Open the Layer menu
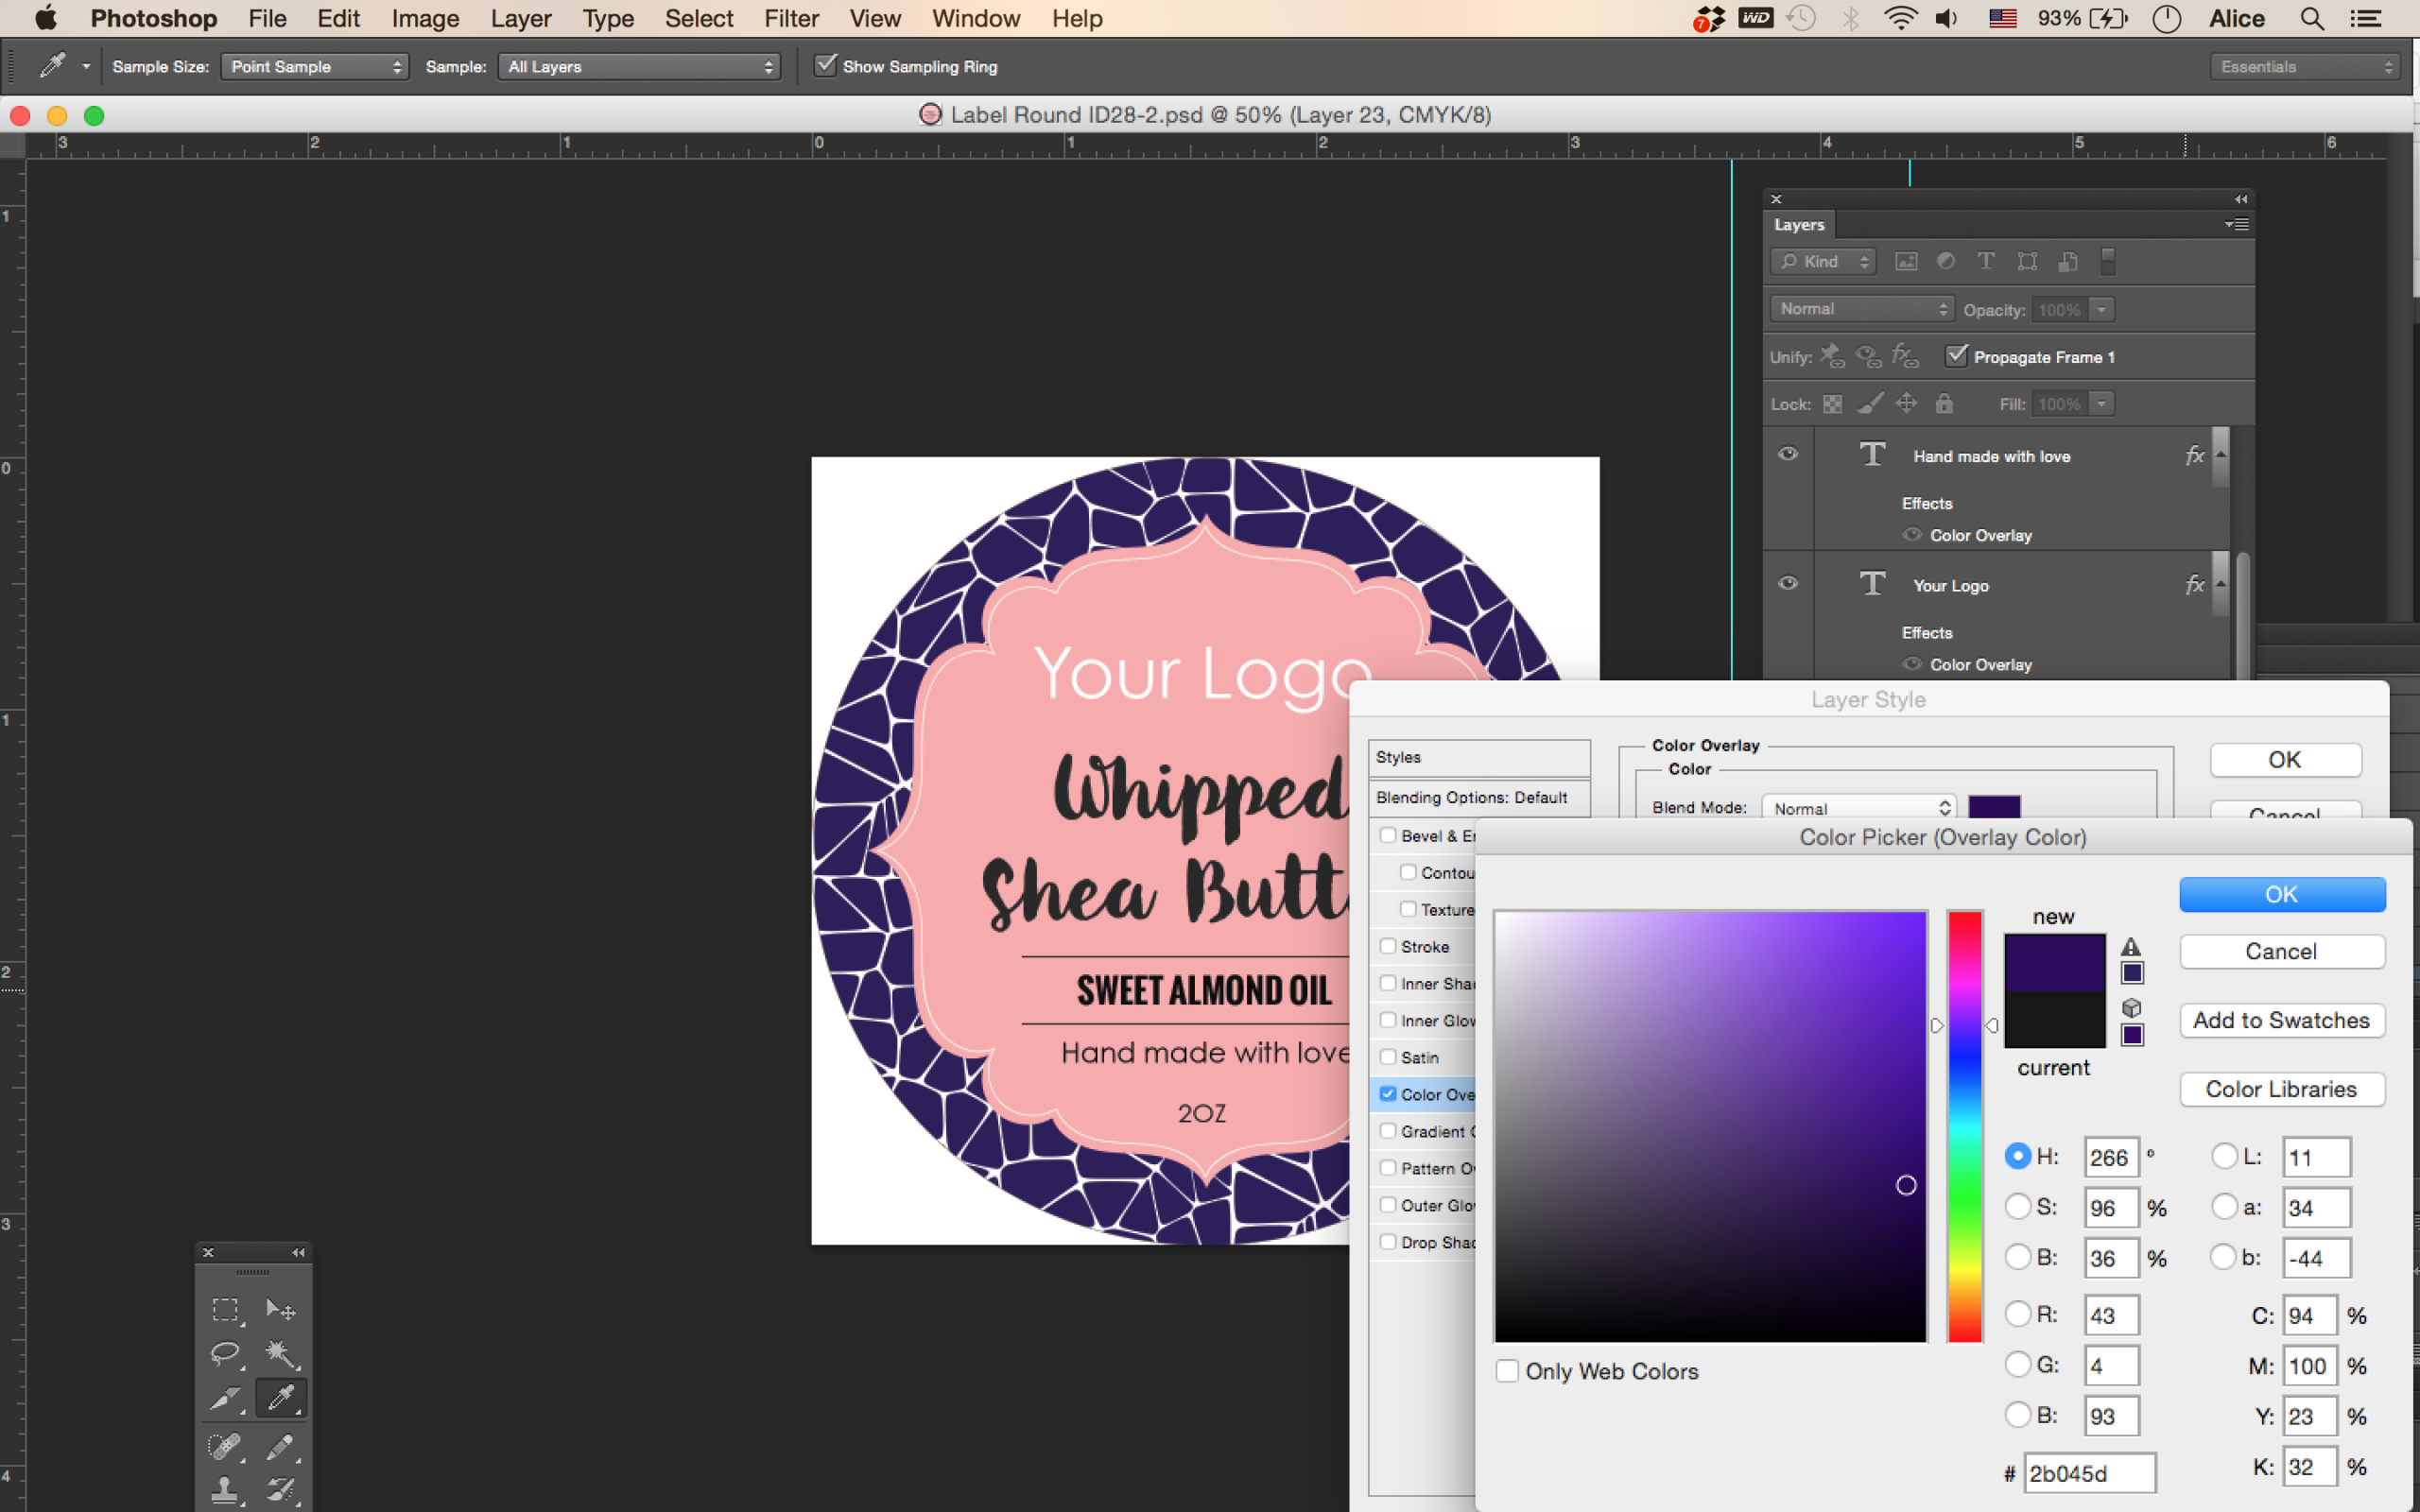 point(520,18)
